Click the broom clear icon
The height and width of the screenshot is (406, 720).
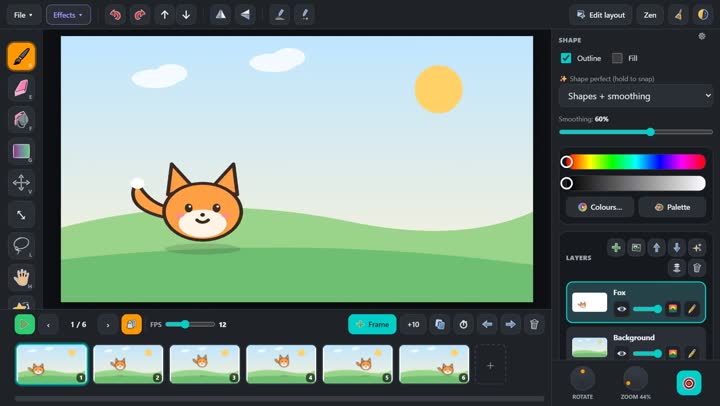click(x=679, y=15)
